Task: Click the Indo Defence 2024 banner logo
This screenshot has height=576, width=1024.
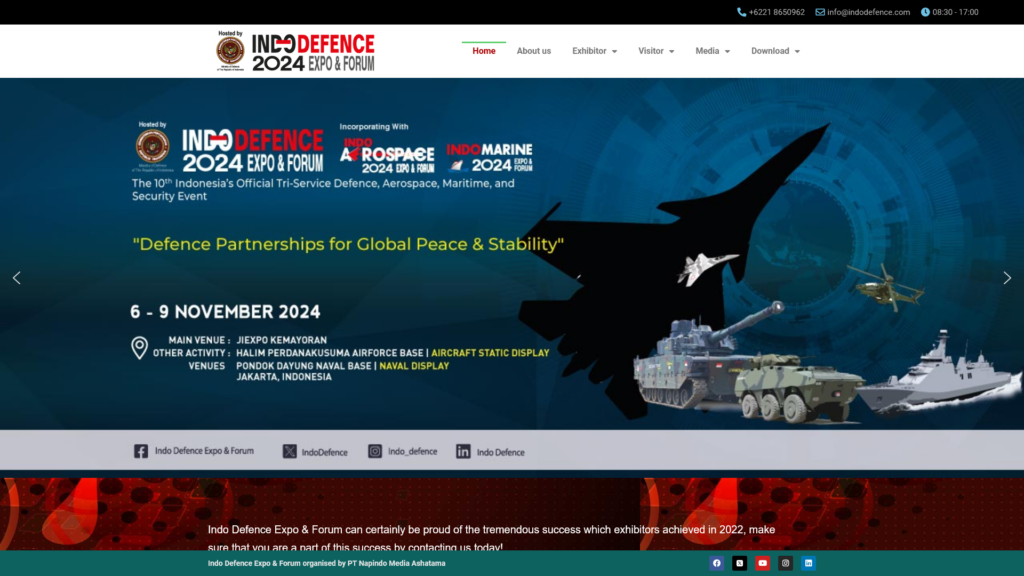Action: click(x=253, y=150)
